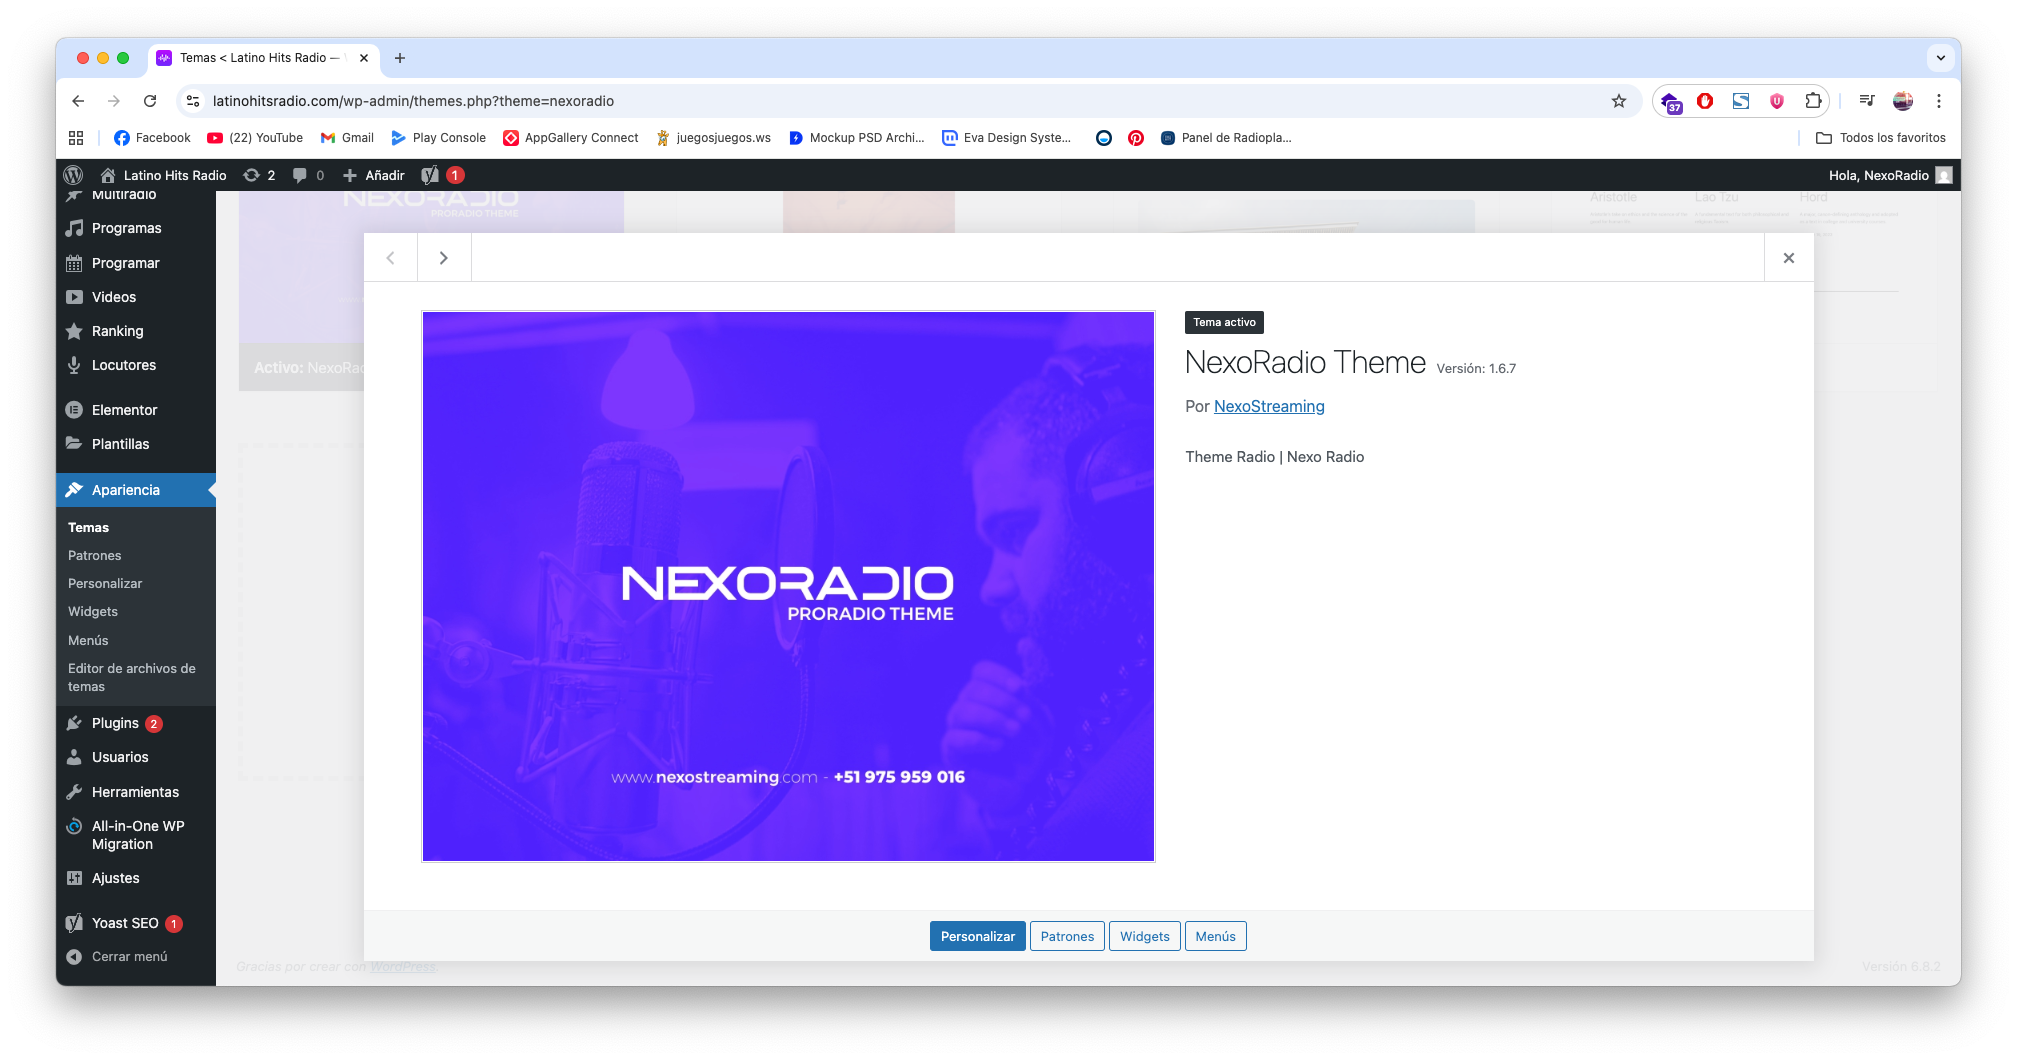Open Yoast SEO icon in admin bar
2017x1060 pixels.
[431, 175]
